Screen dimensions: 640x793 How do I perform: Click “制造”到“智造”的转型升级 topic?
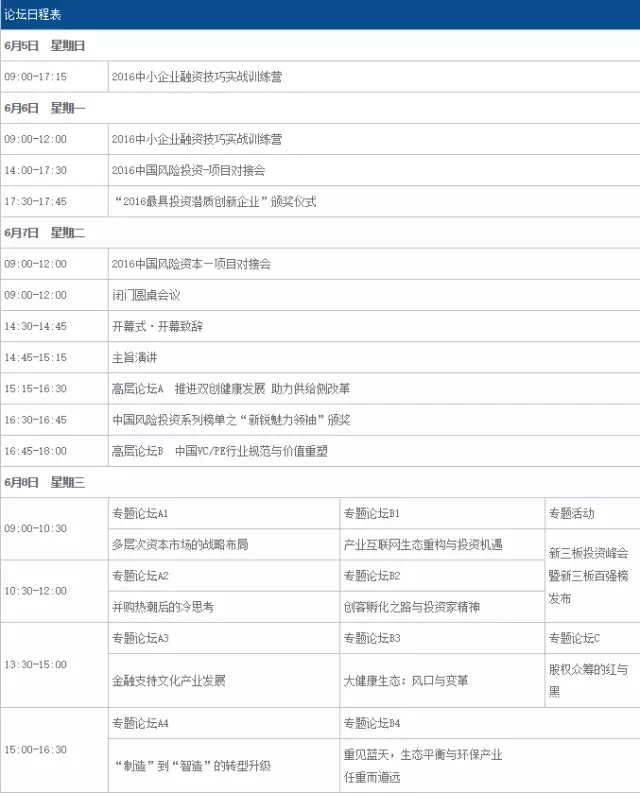[191, 766]
